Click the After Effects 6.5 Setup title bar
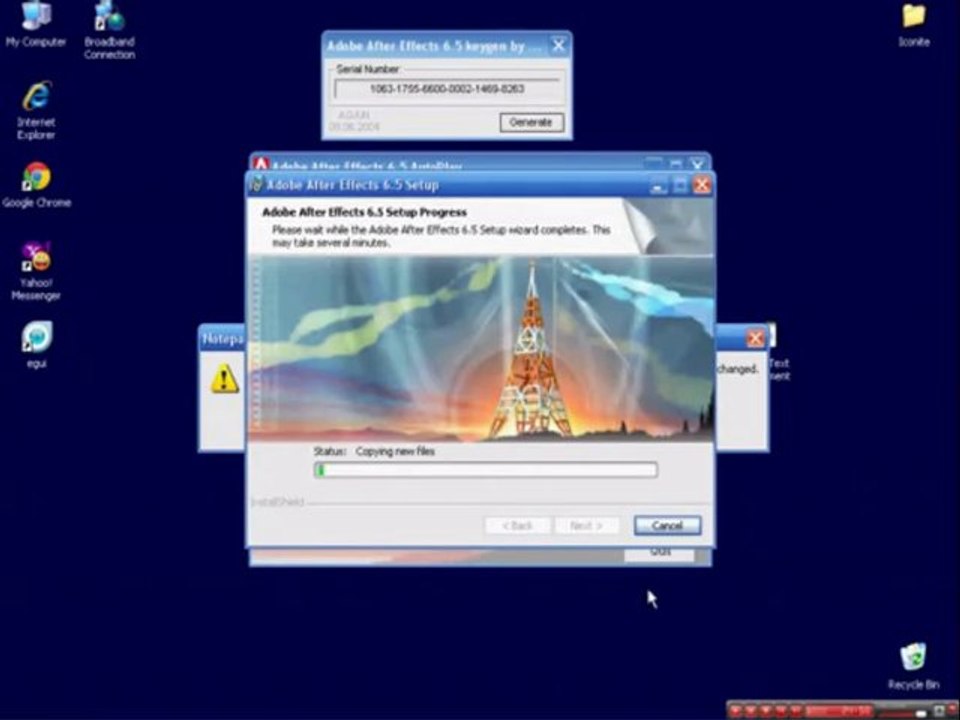This screenshot has height=720, width=960. click(x=453, y=185)
